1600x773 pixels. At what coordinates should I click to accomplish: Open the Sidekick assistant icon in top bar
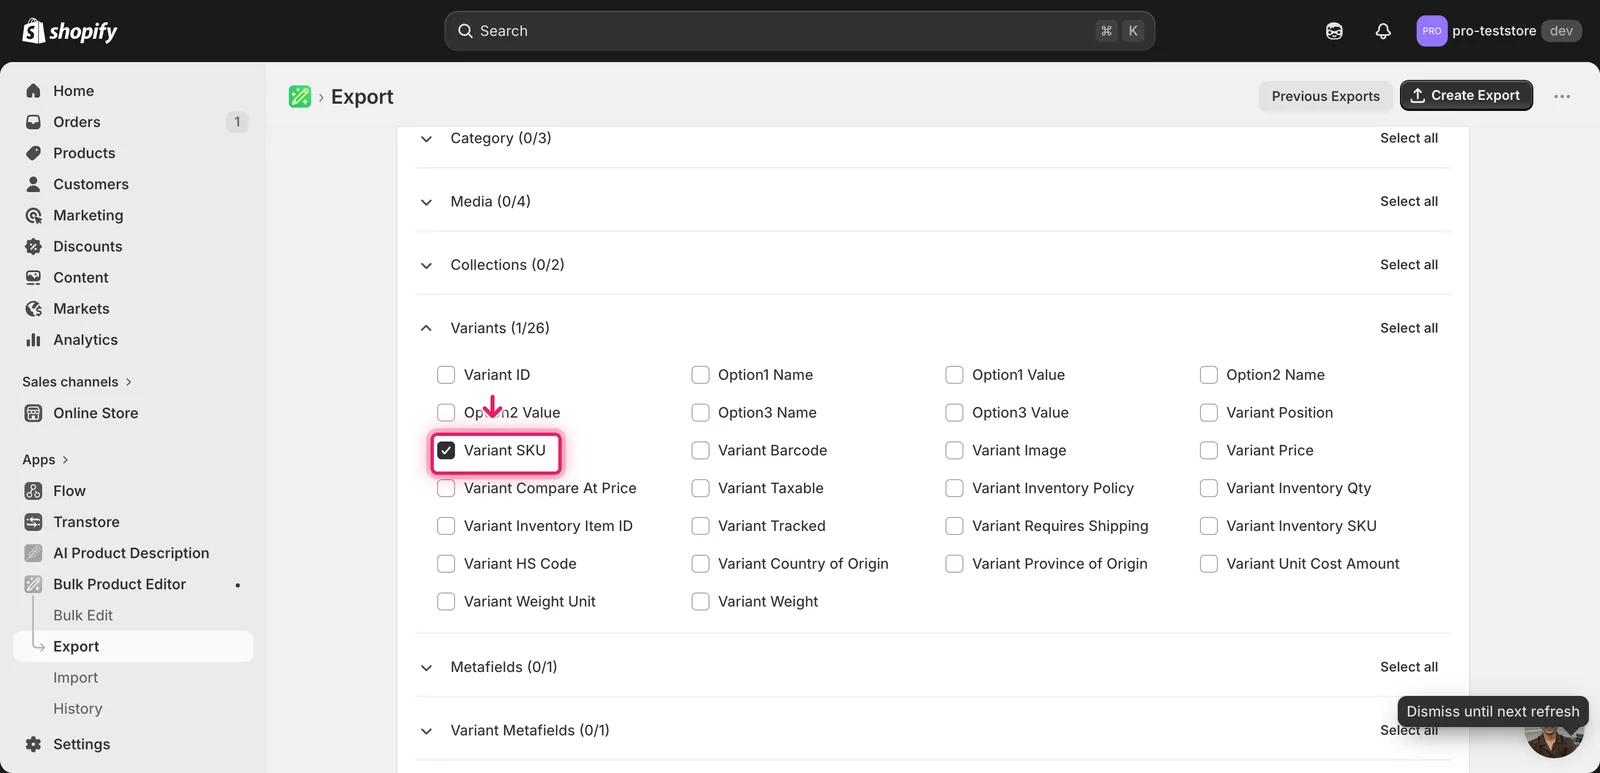1334,31
